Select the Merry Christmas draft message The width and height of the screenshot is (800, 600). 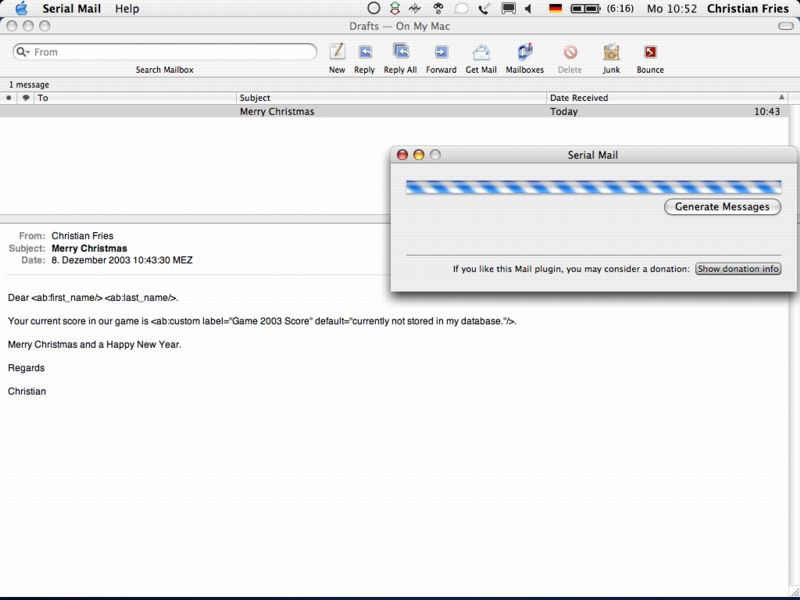tap(390, 112)
